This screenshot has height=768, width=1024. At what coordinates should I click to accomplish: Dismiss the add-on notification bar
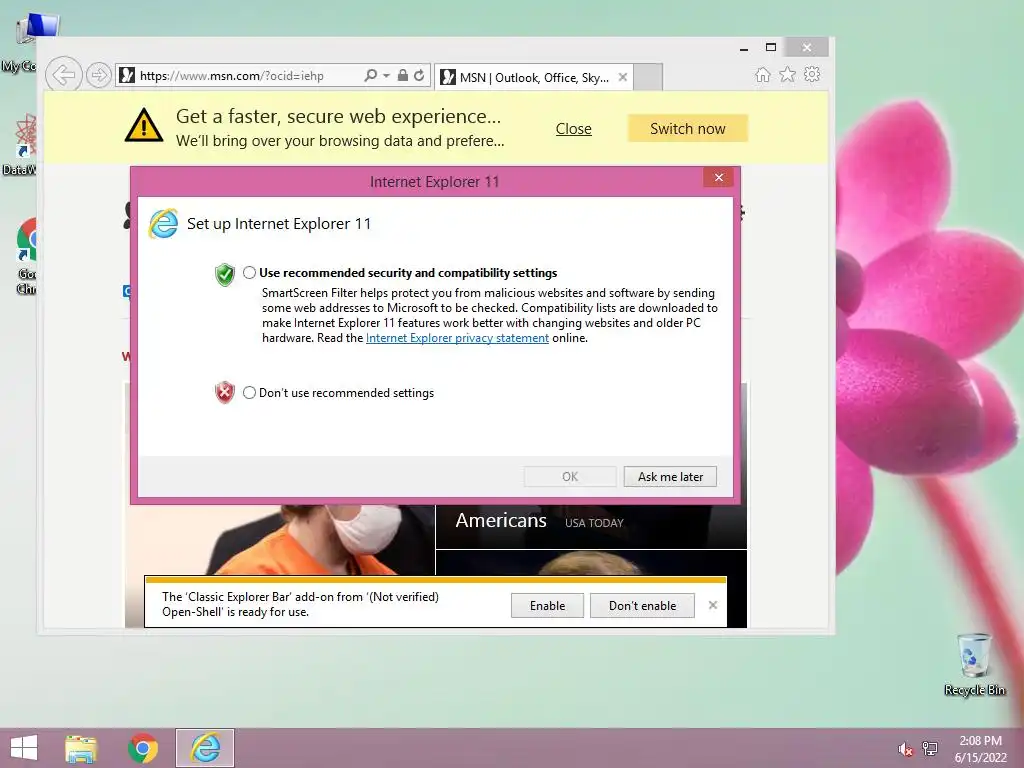(x=713, y=605)
